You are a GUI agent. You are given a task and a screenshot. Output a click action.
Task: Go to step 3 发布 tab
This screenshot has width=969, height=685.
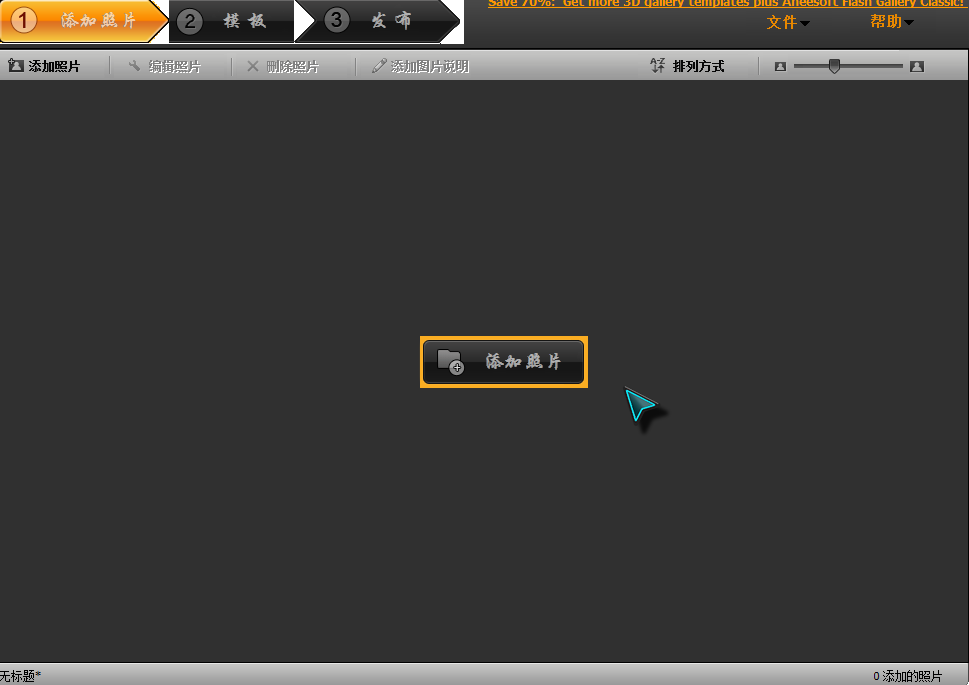coord(378,22)
